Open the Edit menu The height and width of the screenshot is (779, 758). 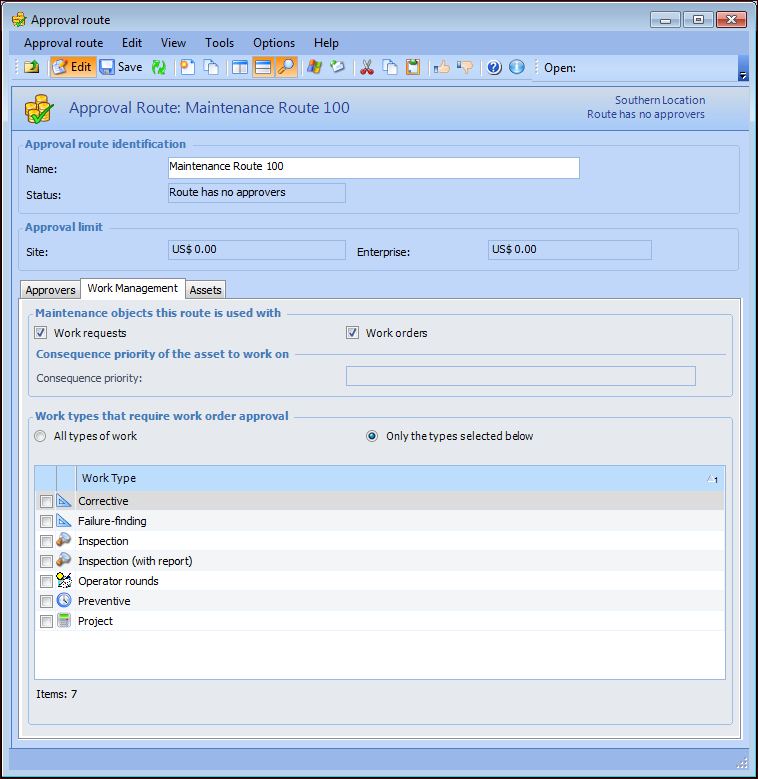(x=132, y=43)
